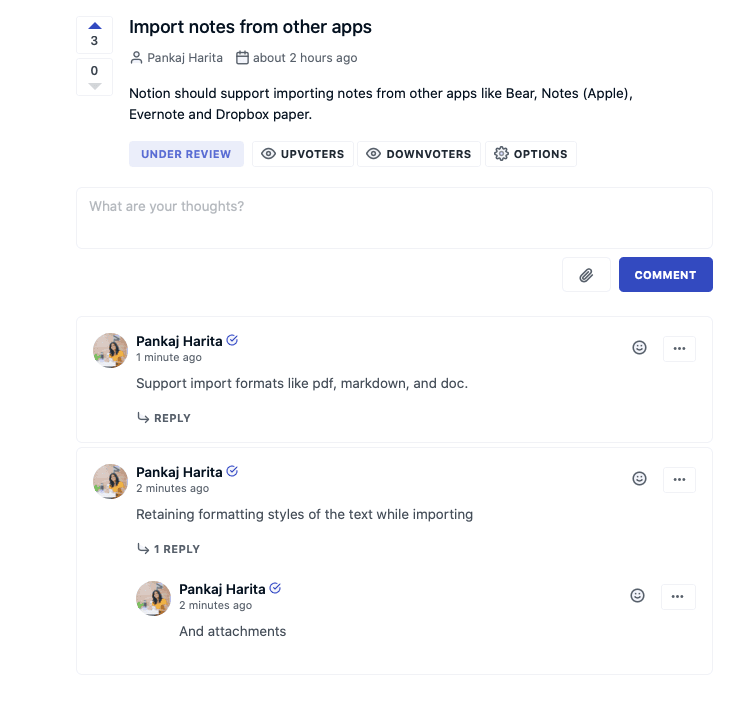737x724 pixels.
Task: Submit with the Comment button
Action: (666, 275)
